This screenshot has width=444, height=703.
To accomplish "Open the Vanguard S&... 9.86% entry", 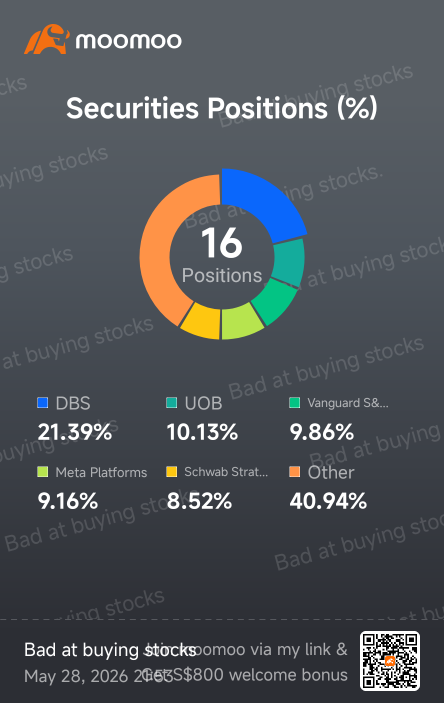I will 339,419.
